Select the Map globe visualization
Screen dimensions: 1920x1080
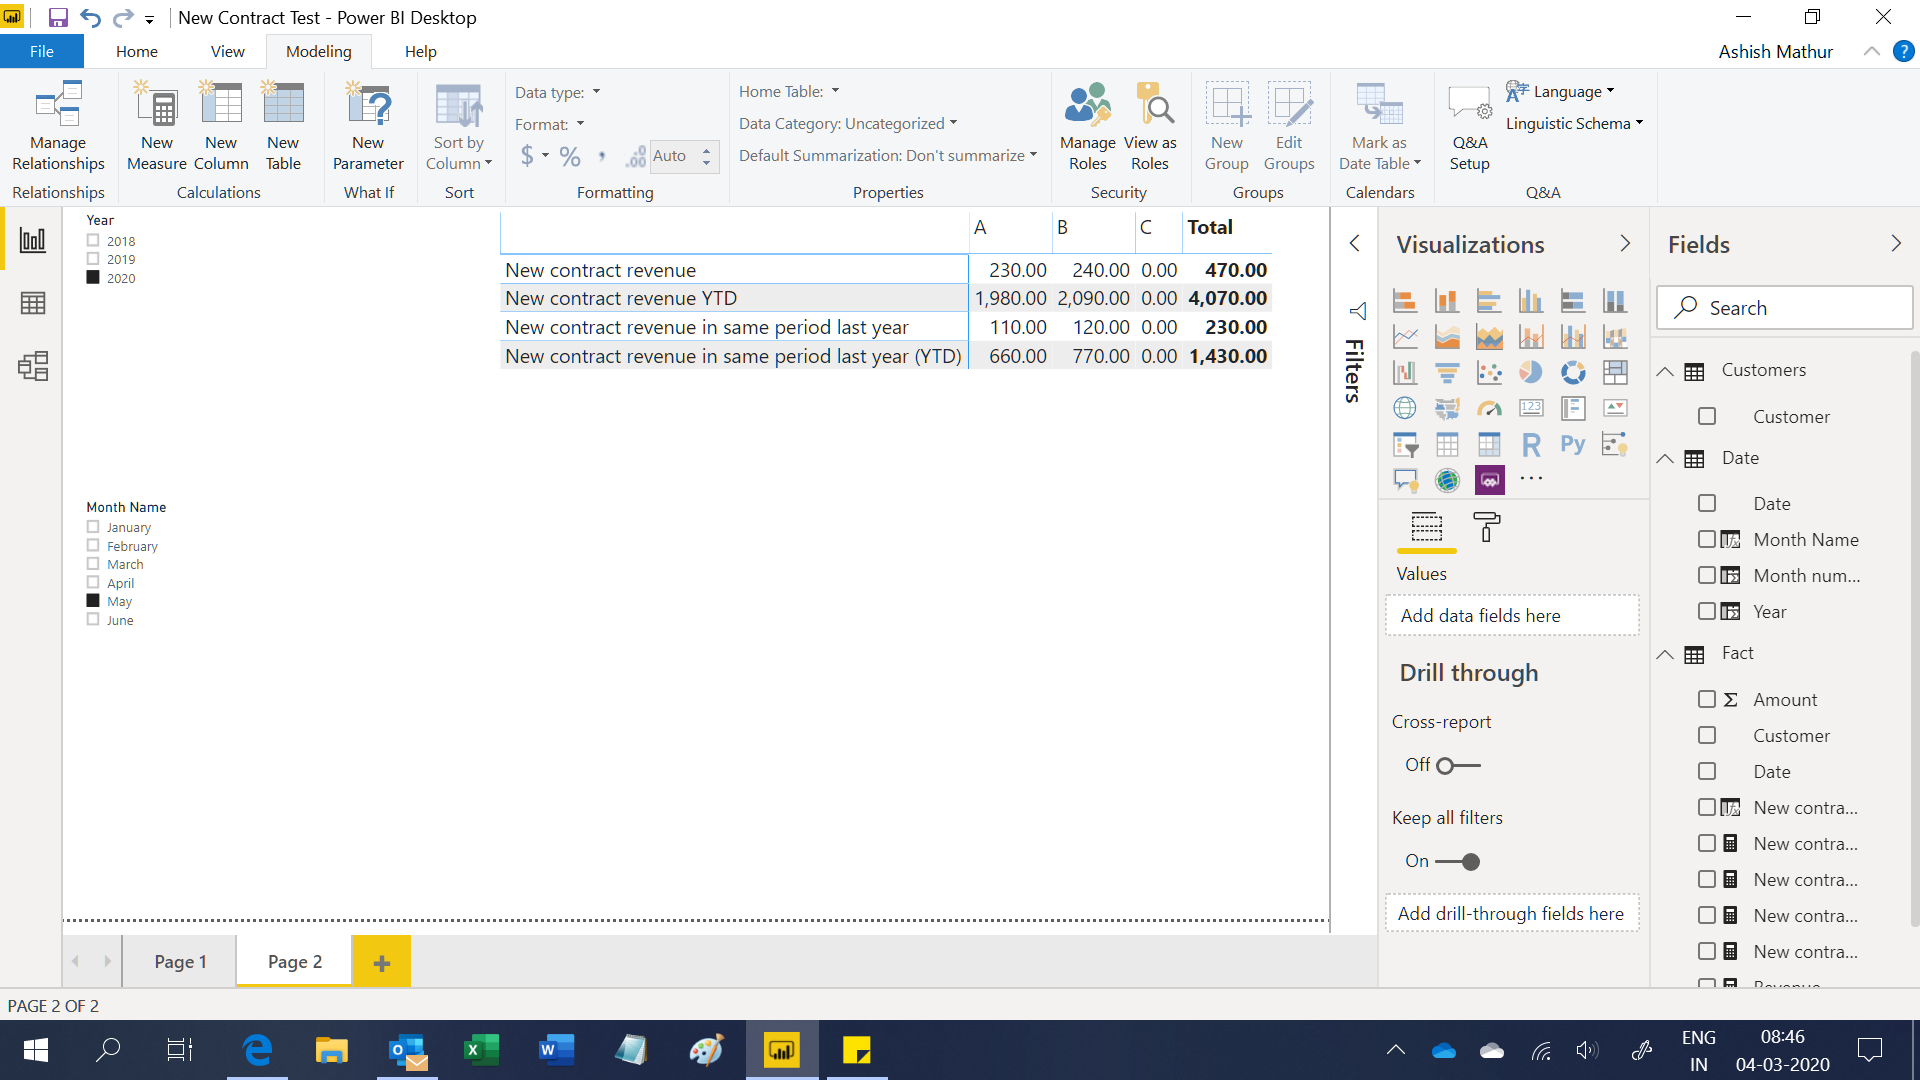tap(1405, 408)
